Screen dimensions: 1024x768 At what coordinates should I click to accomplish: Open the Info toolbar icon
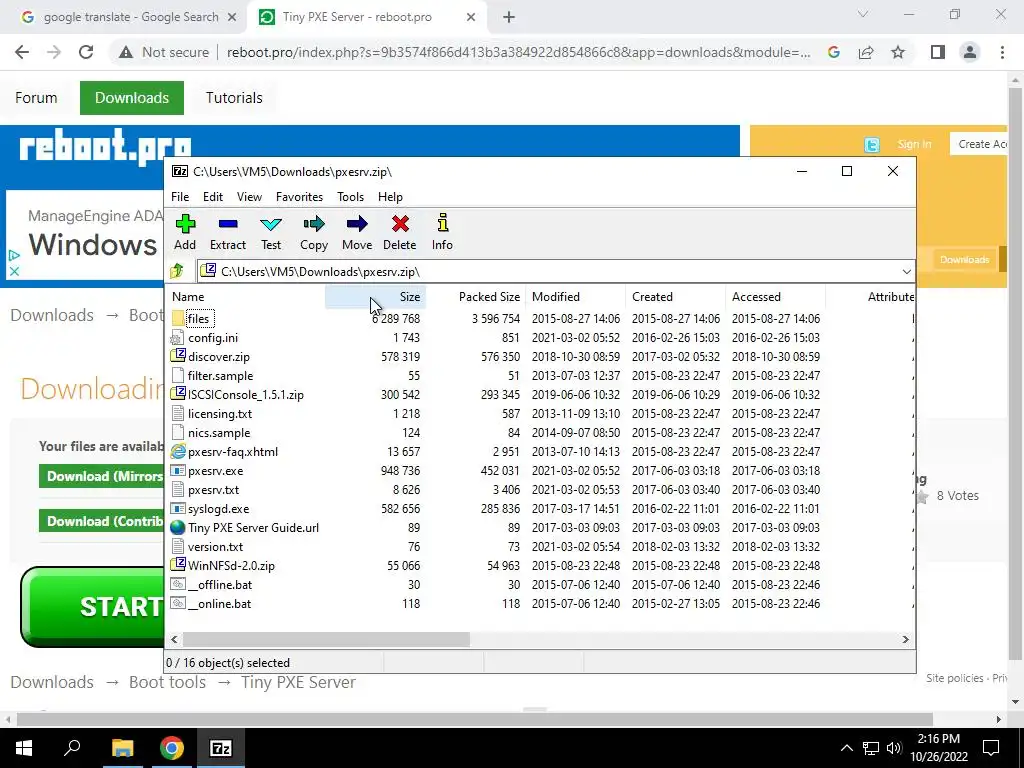click(x=442, y=232)
